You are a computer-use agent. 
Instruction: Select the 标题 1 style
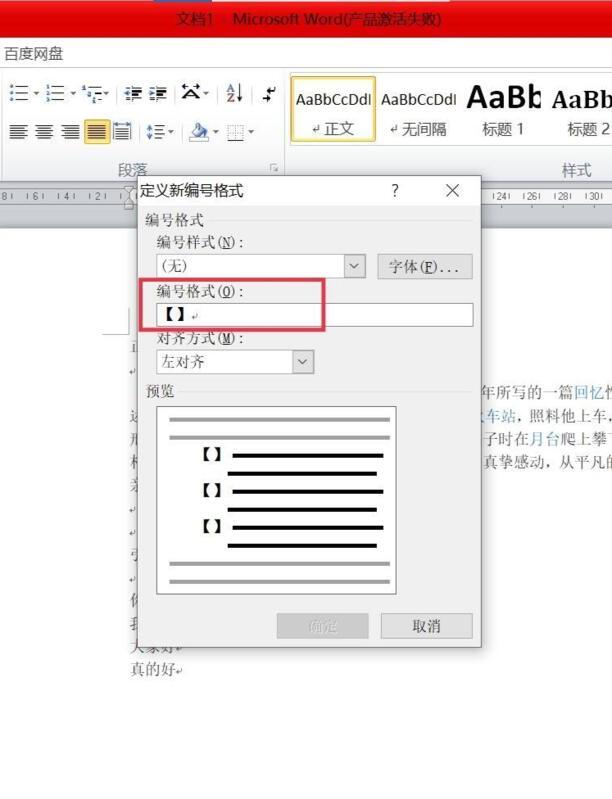(503, 109)
